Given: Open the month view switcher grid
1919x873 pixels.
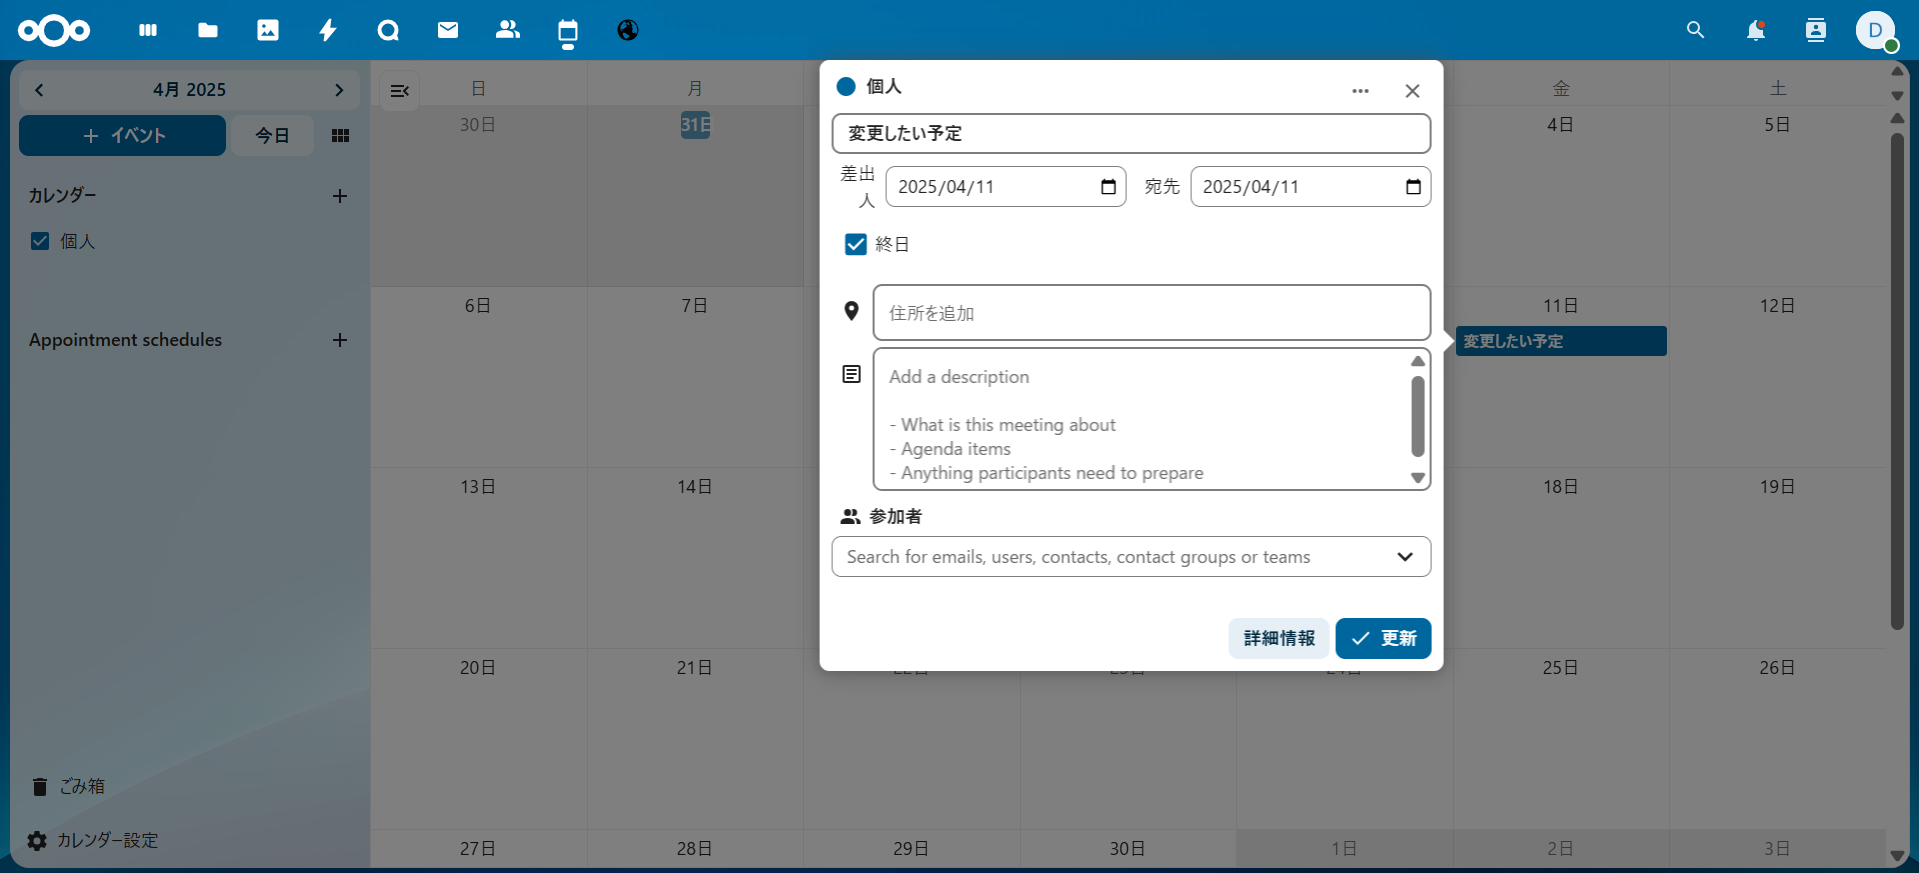Looking at the screenshot, I should pos(340,135).
